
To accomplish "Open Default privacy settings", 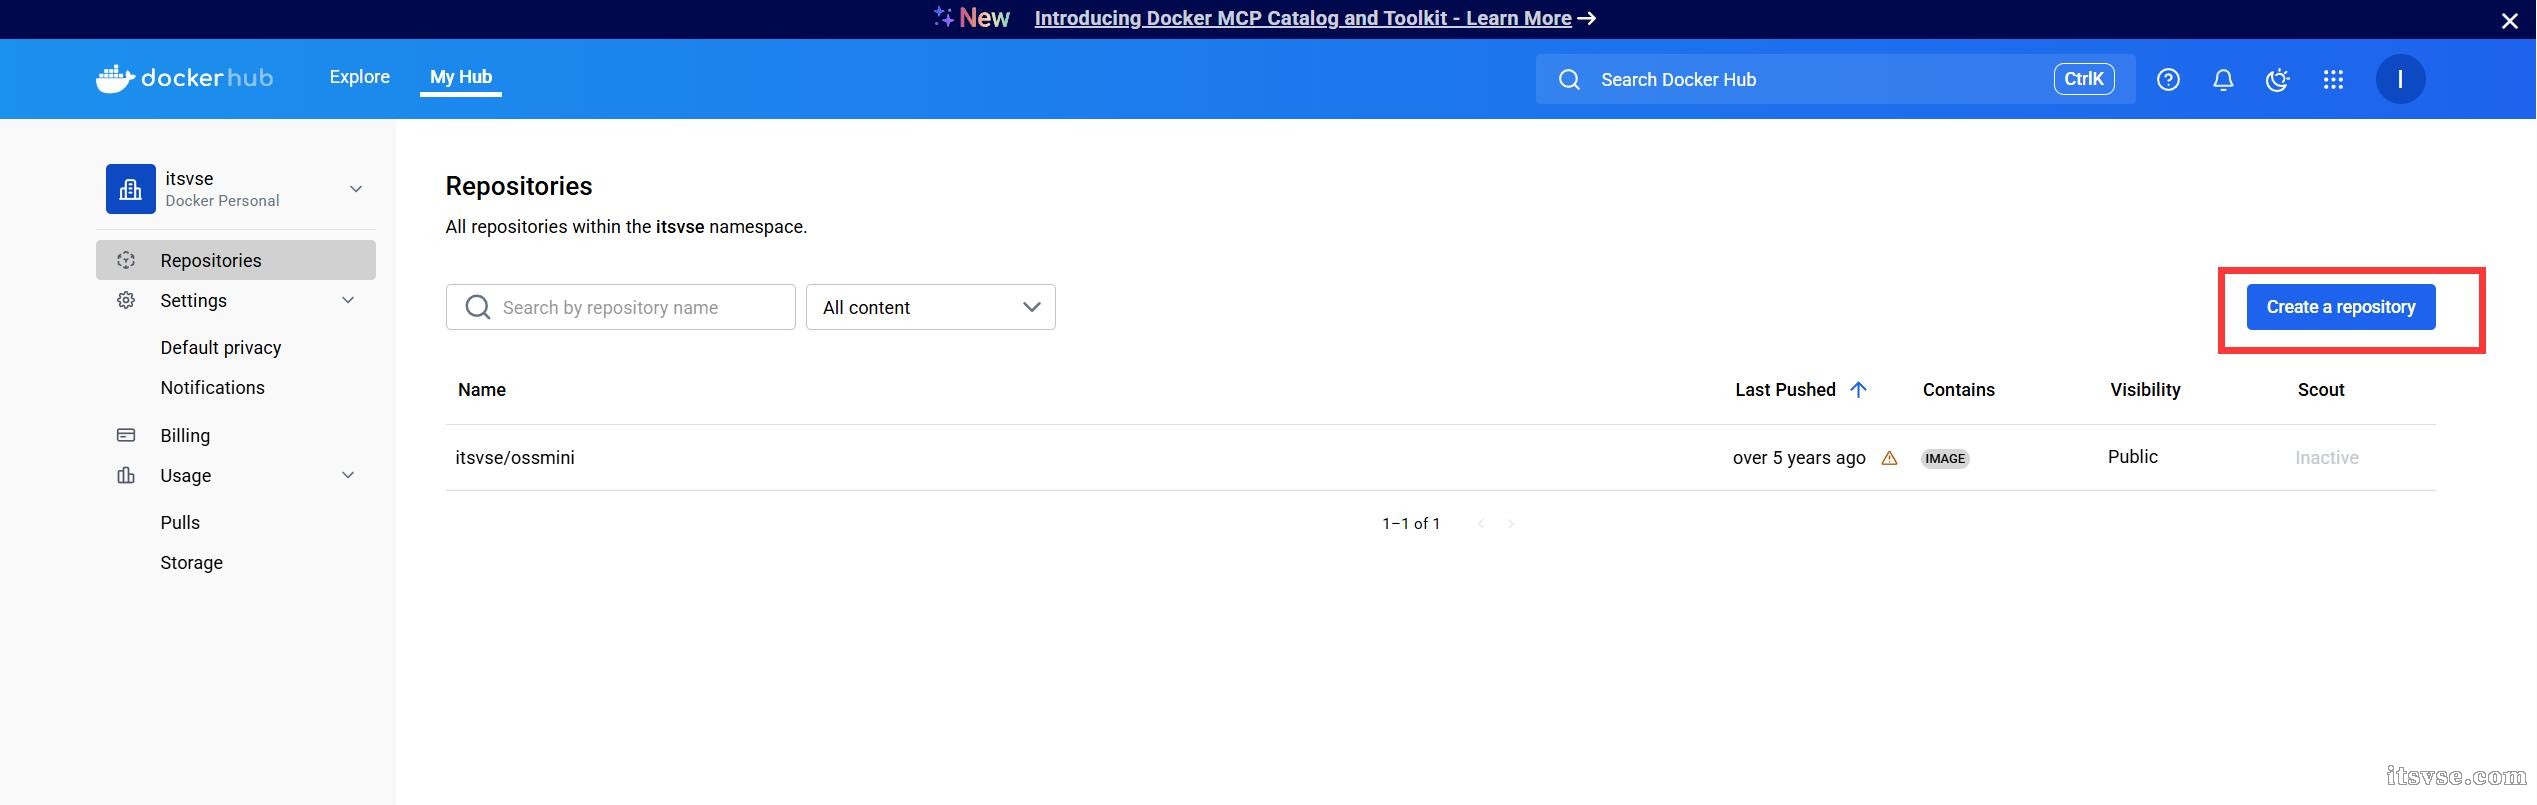I will (x=221, y=347).
